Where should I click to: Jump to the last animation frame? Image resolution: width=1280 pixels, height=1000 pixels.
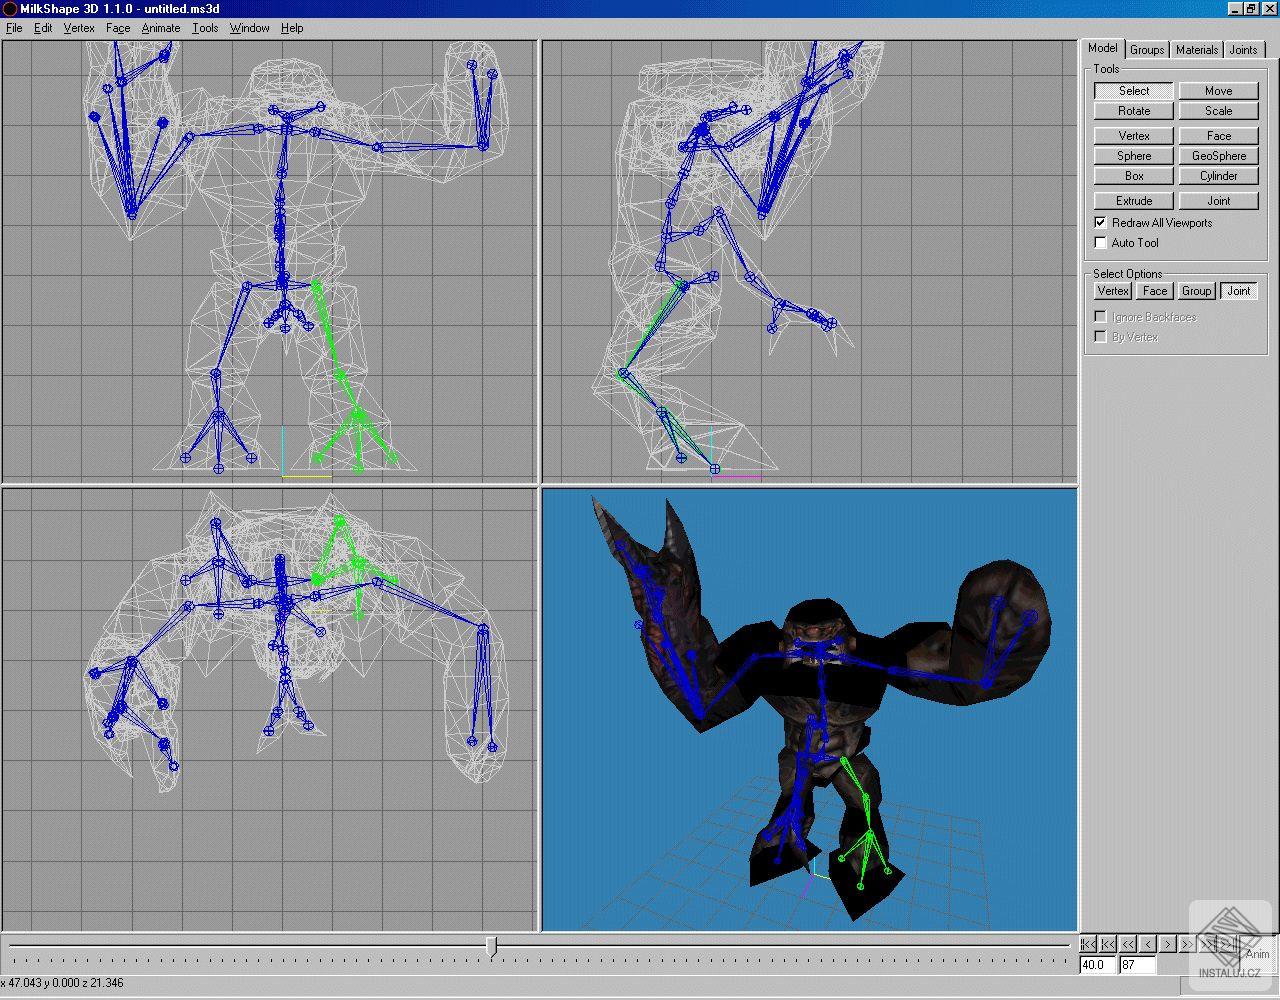(x=1225, y=943)
